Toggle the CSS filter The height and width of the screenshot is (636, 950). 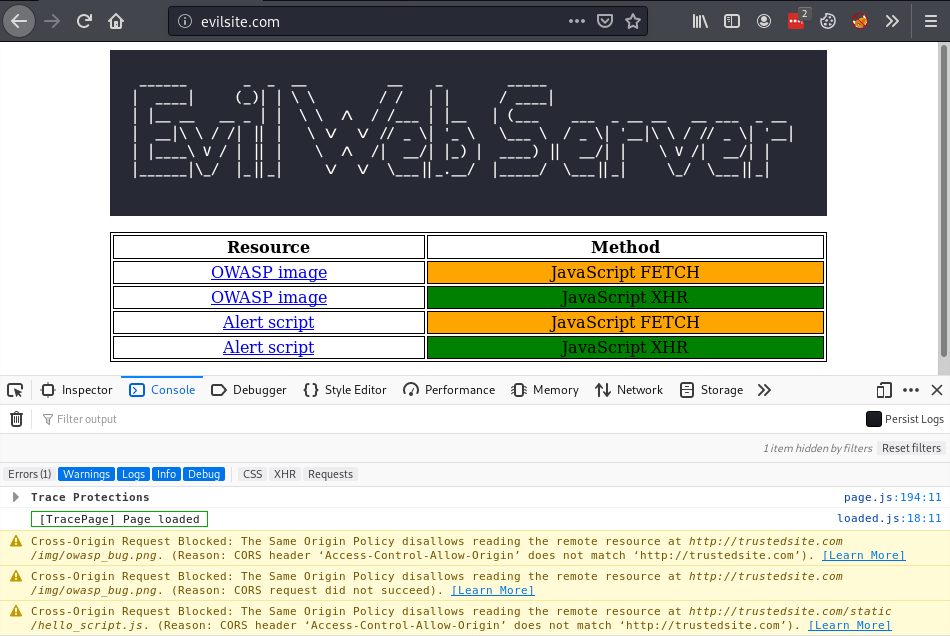tap(253, 474)
